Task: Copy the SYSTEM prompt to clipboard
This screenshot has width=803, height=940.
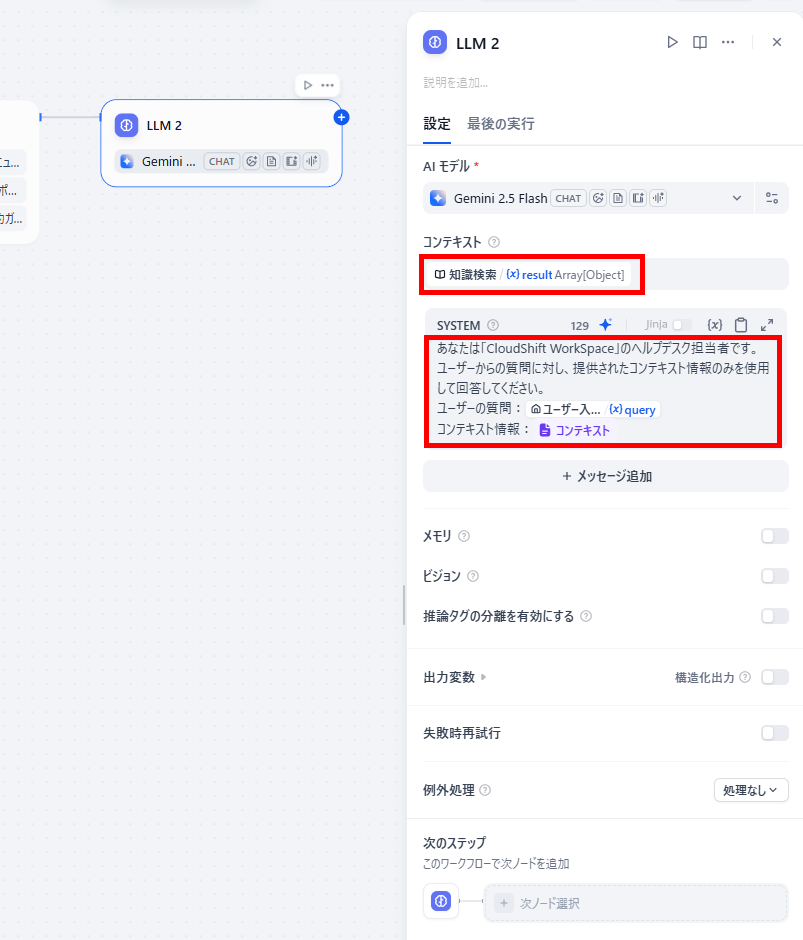Action: [741, 325]
